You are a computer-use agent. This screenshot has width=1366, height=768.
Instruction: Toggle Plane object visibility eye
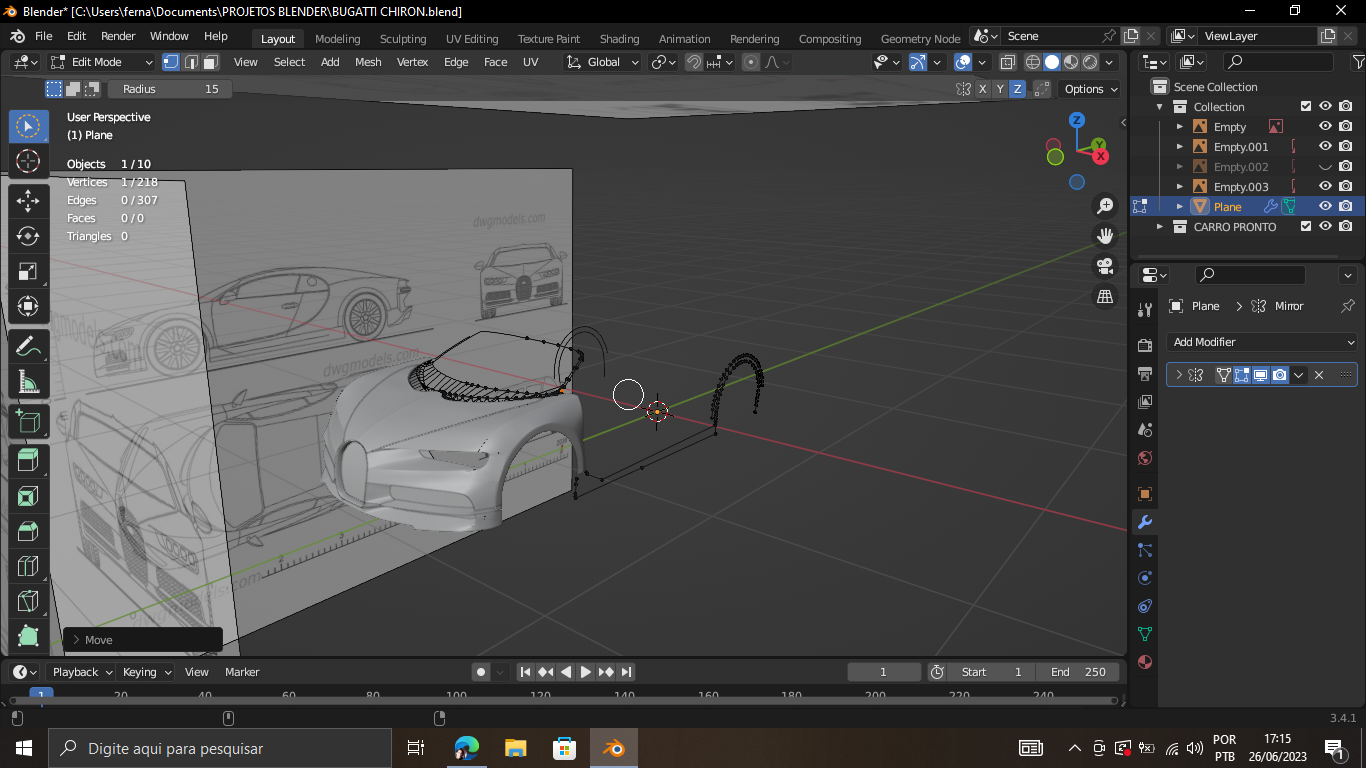1325,207
